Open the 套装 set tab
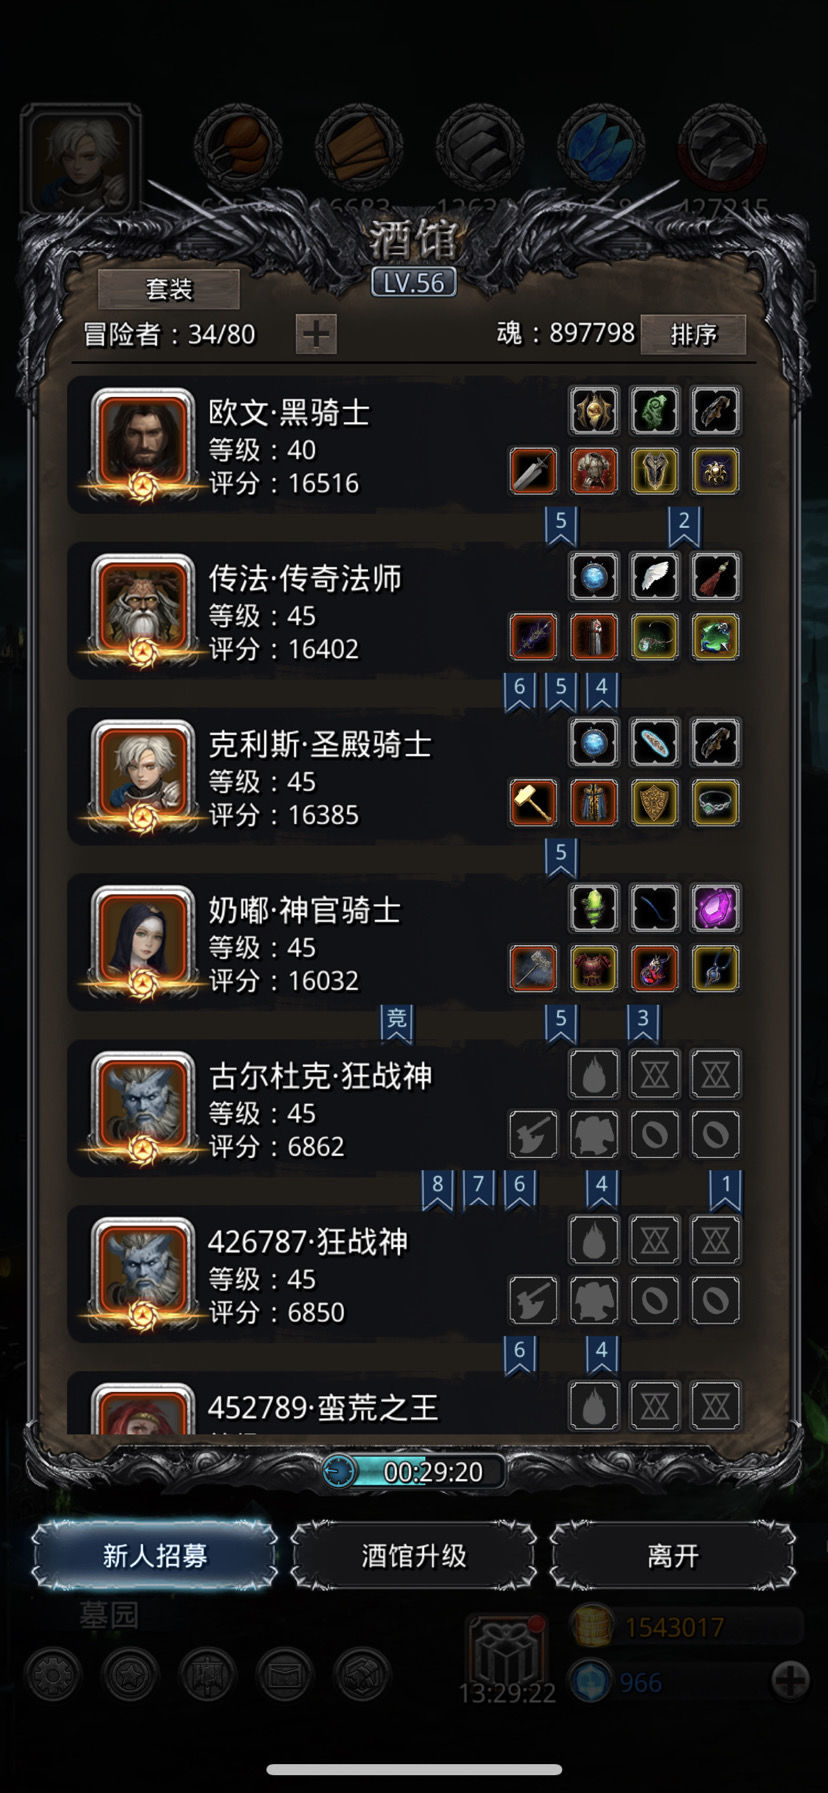 click(x=169, y=289)
